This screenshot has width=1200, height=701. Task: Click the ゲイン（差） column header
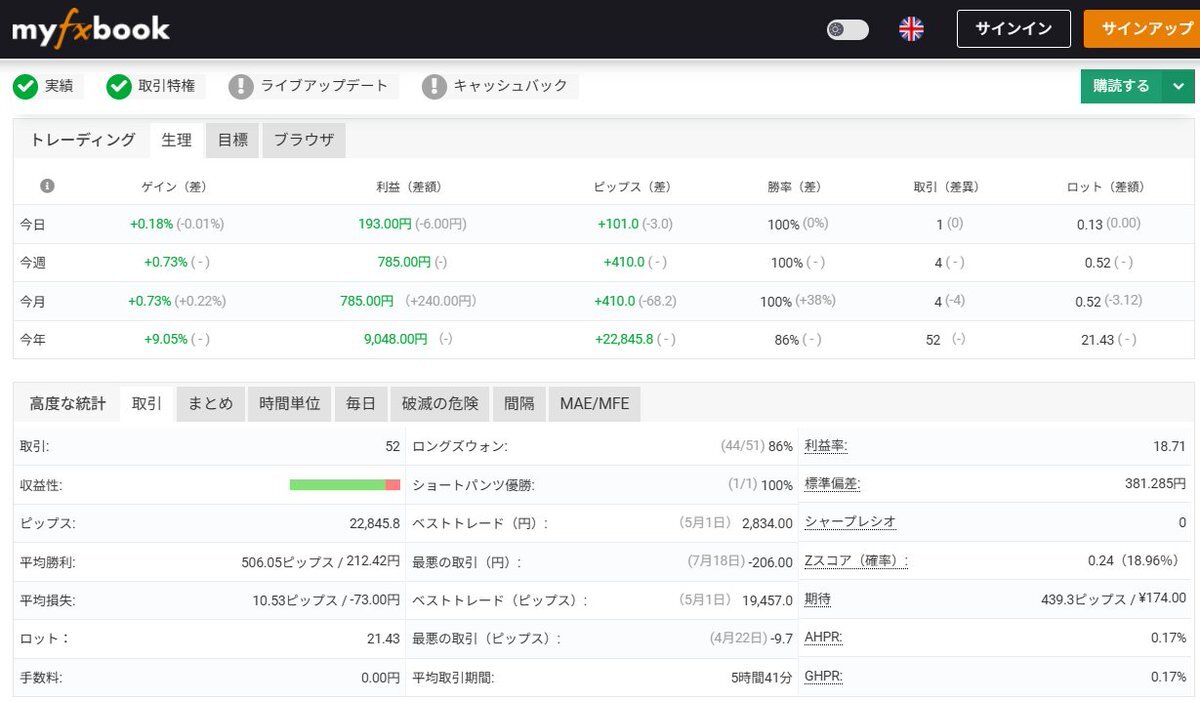[x=174, y=187]
